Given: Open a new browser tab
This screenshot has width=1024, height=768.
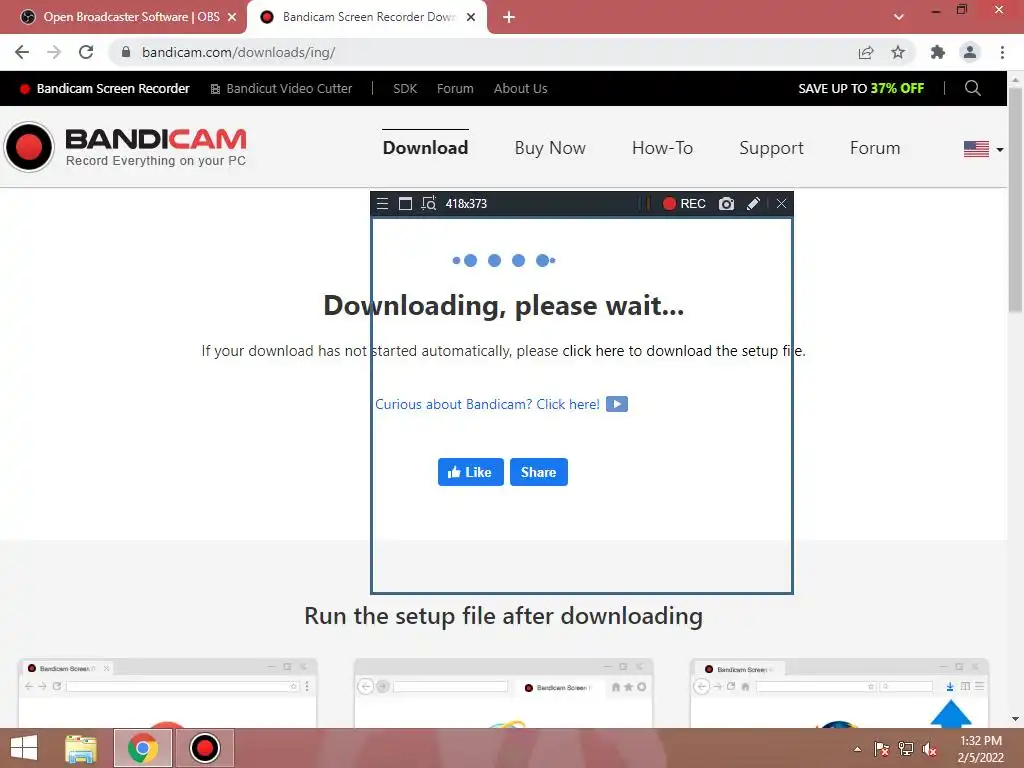Looking at the screenshot, I should [509, 17].
